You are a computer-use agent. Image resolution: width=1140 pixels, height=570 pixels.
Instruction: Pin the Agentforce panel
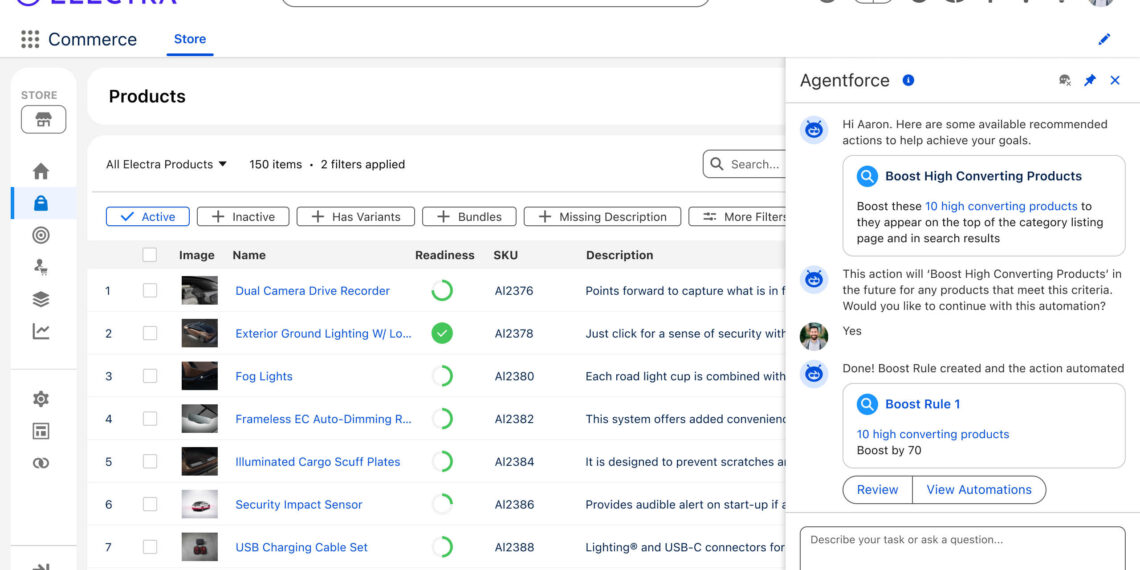tap(1090, 81)
